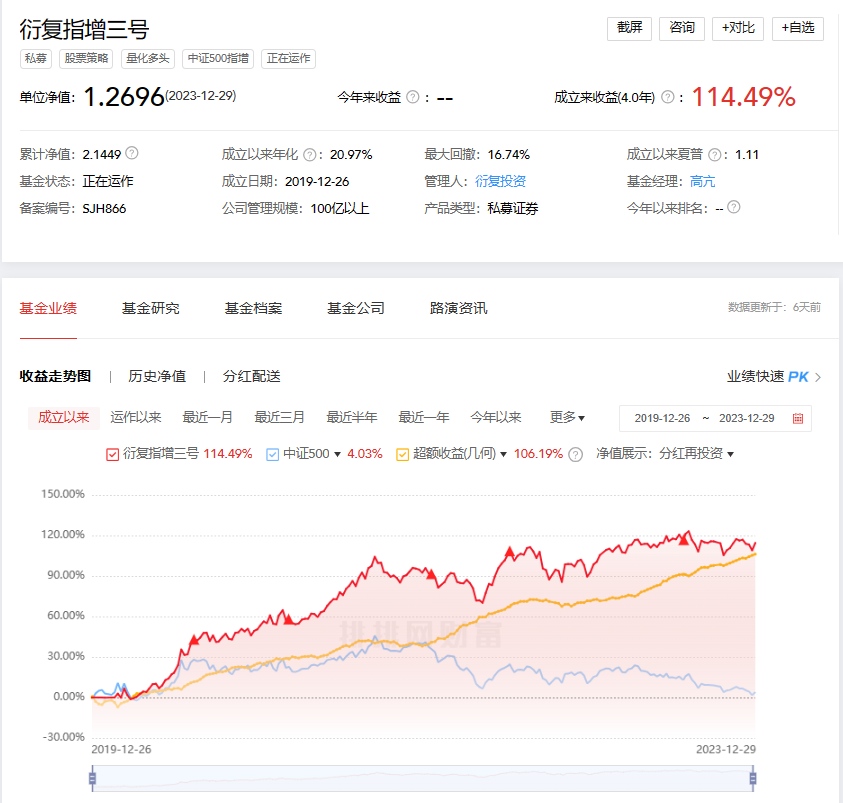
Task: Click red triangle marker near 30% level
Action: point(194,640)
